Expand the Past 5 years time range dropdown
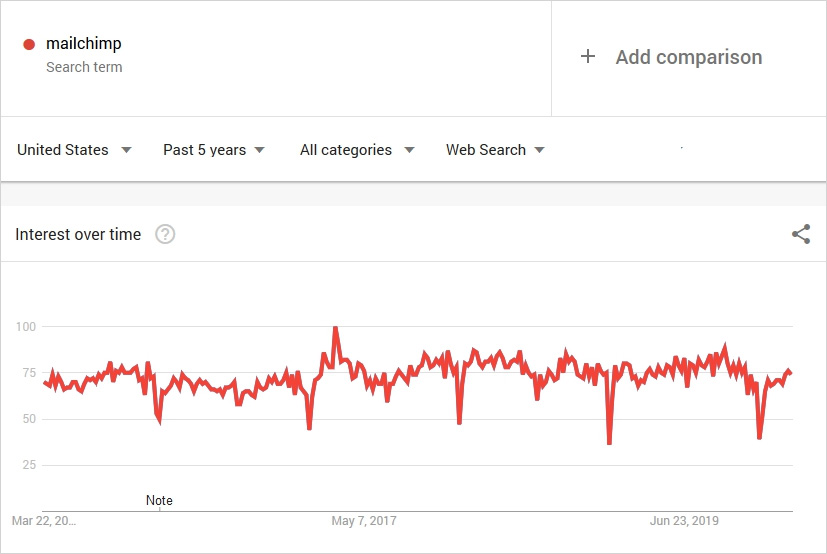 pos(214,150)
